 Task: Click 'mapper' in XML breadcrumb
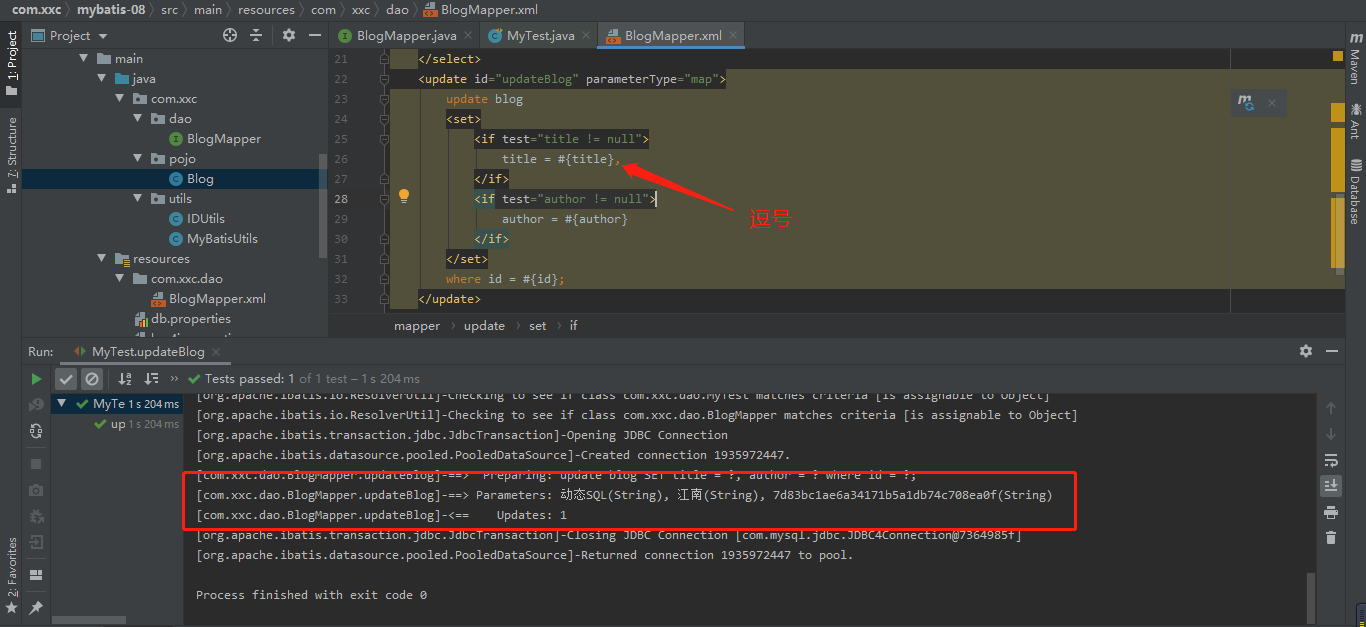(417, 325)
